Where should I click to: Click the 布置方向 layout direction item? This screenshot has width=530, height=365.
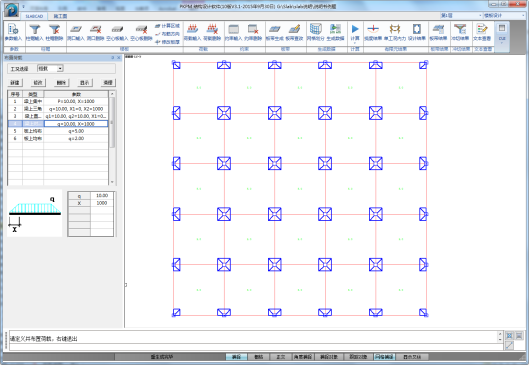coord(167,34)
